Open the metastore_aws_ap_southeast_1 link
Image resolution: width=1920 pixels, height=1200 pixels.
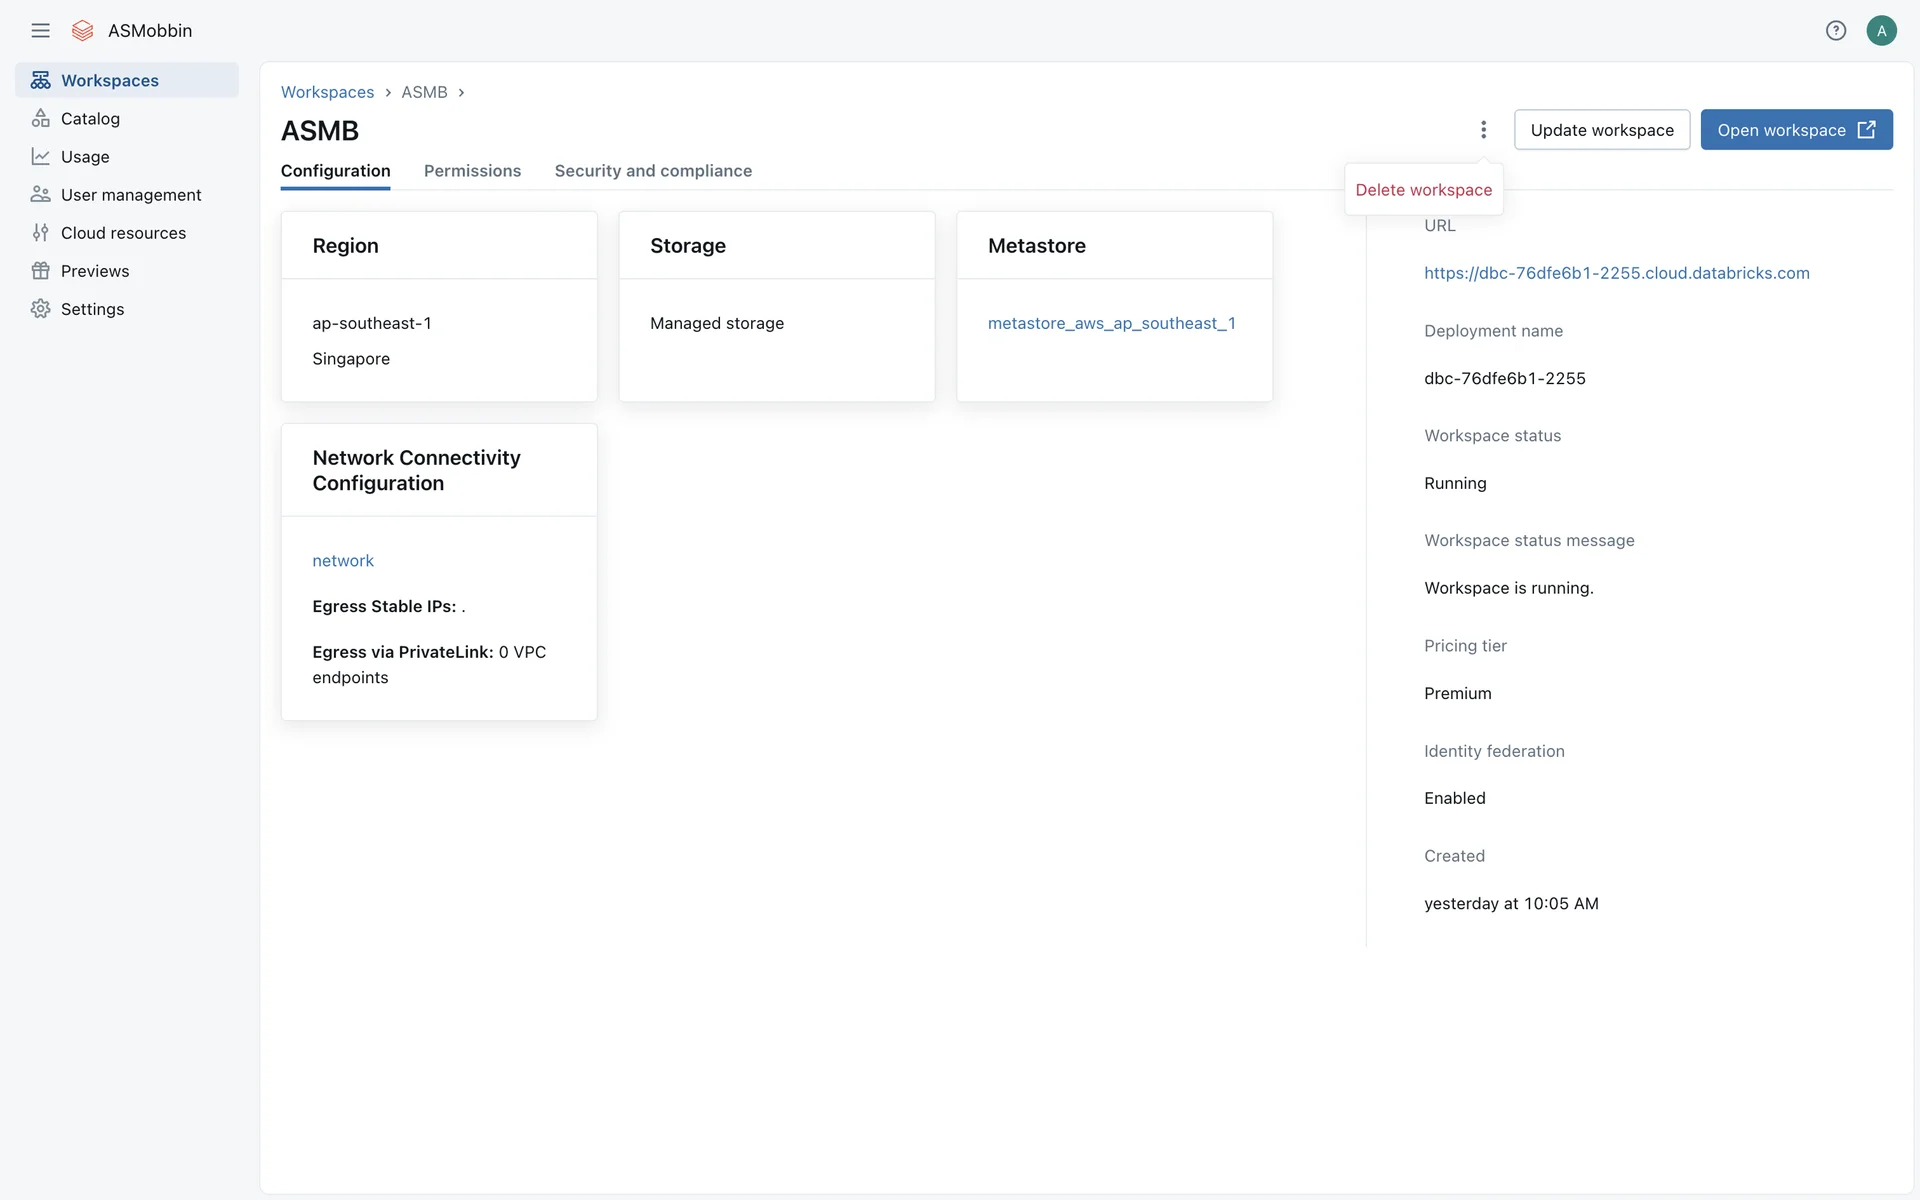1111,323
